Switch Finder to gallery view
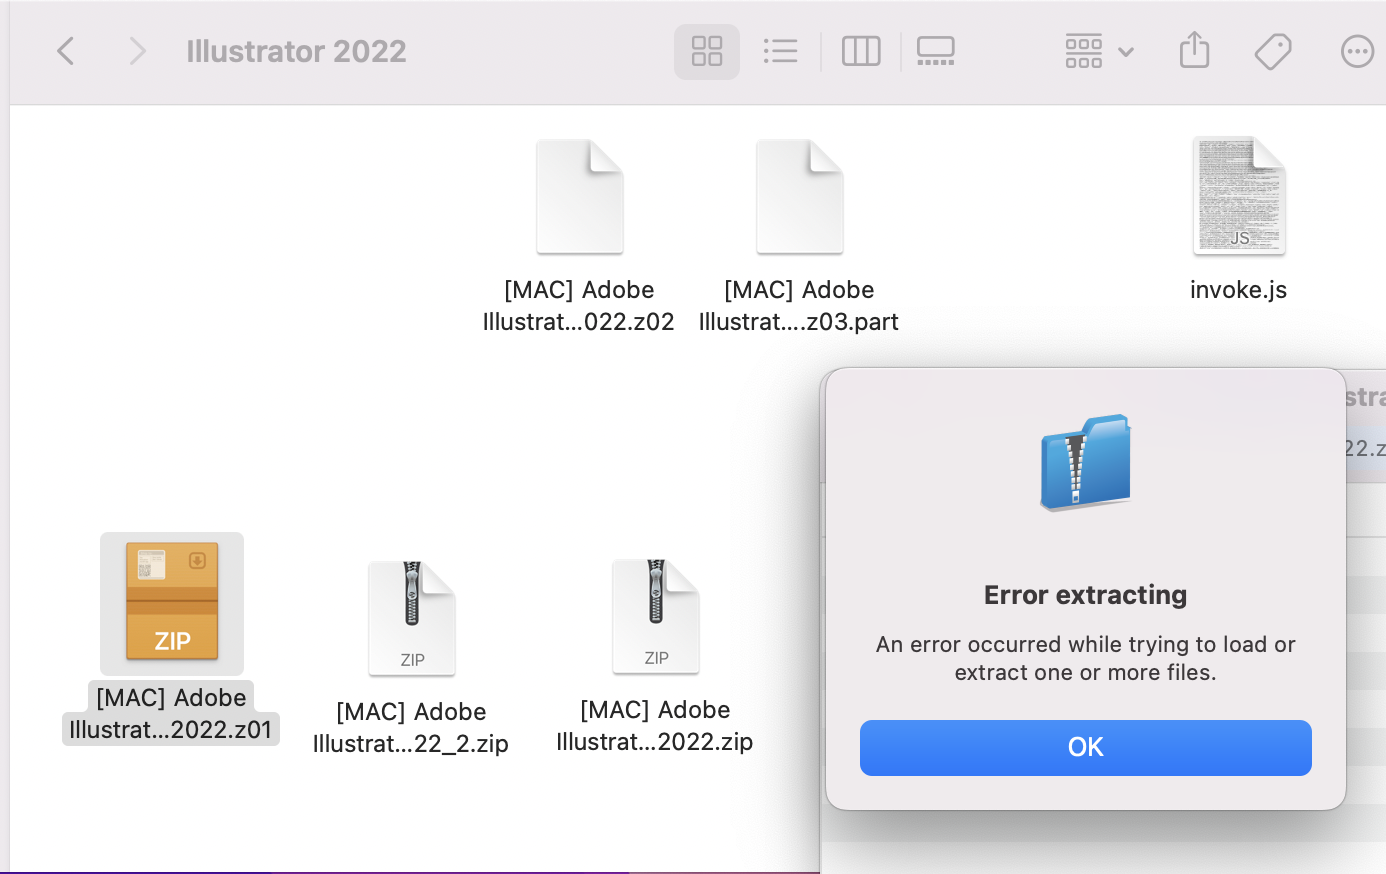 pos(936,51)
